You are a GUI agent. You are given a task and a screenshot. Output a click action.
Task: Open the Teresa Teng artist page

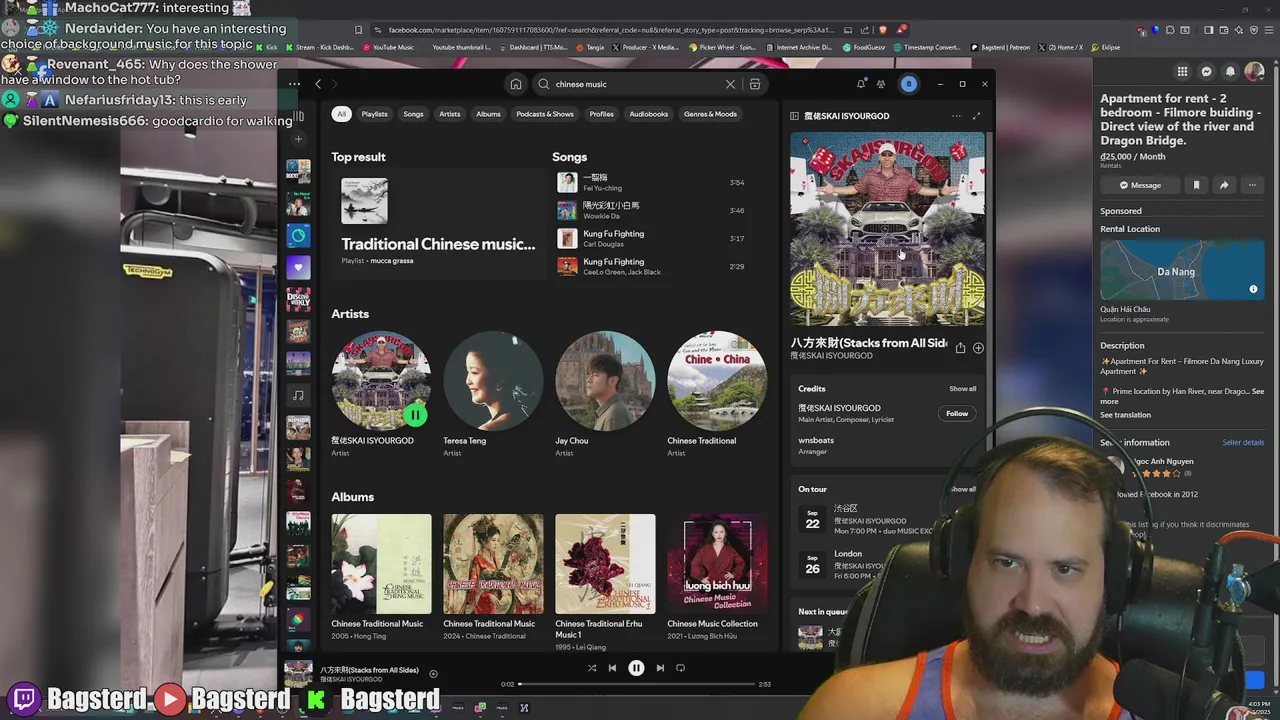pyautogui.click(x=493, y=394)
